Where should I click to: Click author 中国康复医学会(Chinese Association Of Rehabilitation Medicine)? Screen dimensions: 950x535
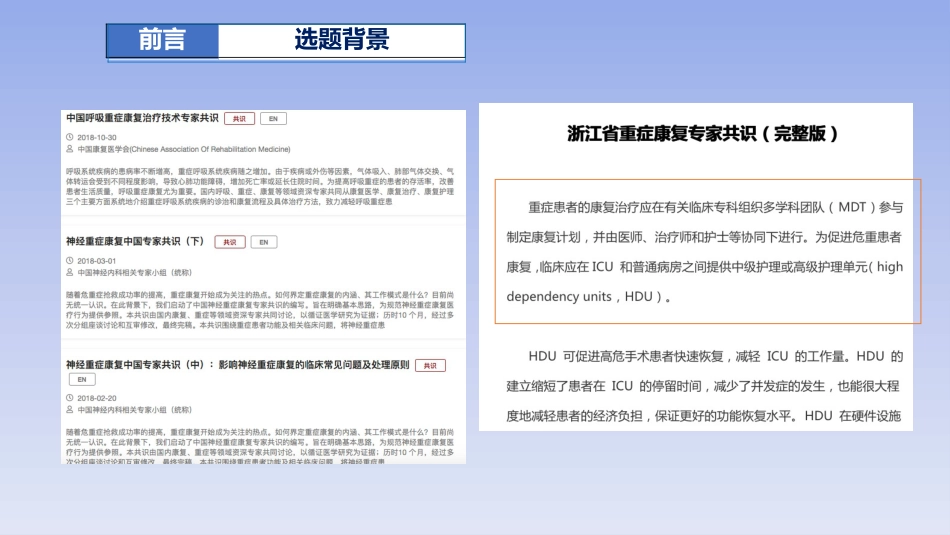point(184,149)
